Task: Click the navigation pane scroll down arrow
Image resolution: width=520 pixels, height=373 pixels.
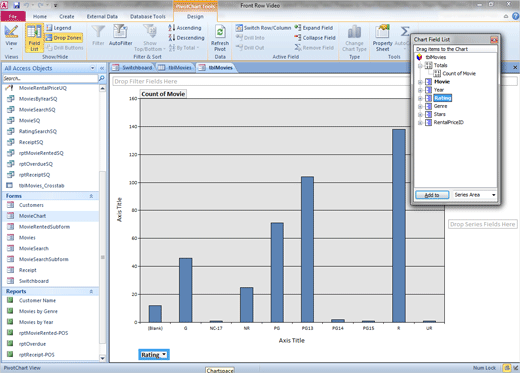Action: click(102, 358)
